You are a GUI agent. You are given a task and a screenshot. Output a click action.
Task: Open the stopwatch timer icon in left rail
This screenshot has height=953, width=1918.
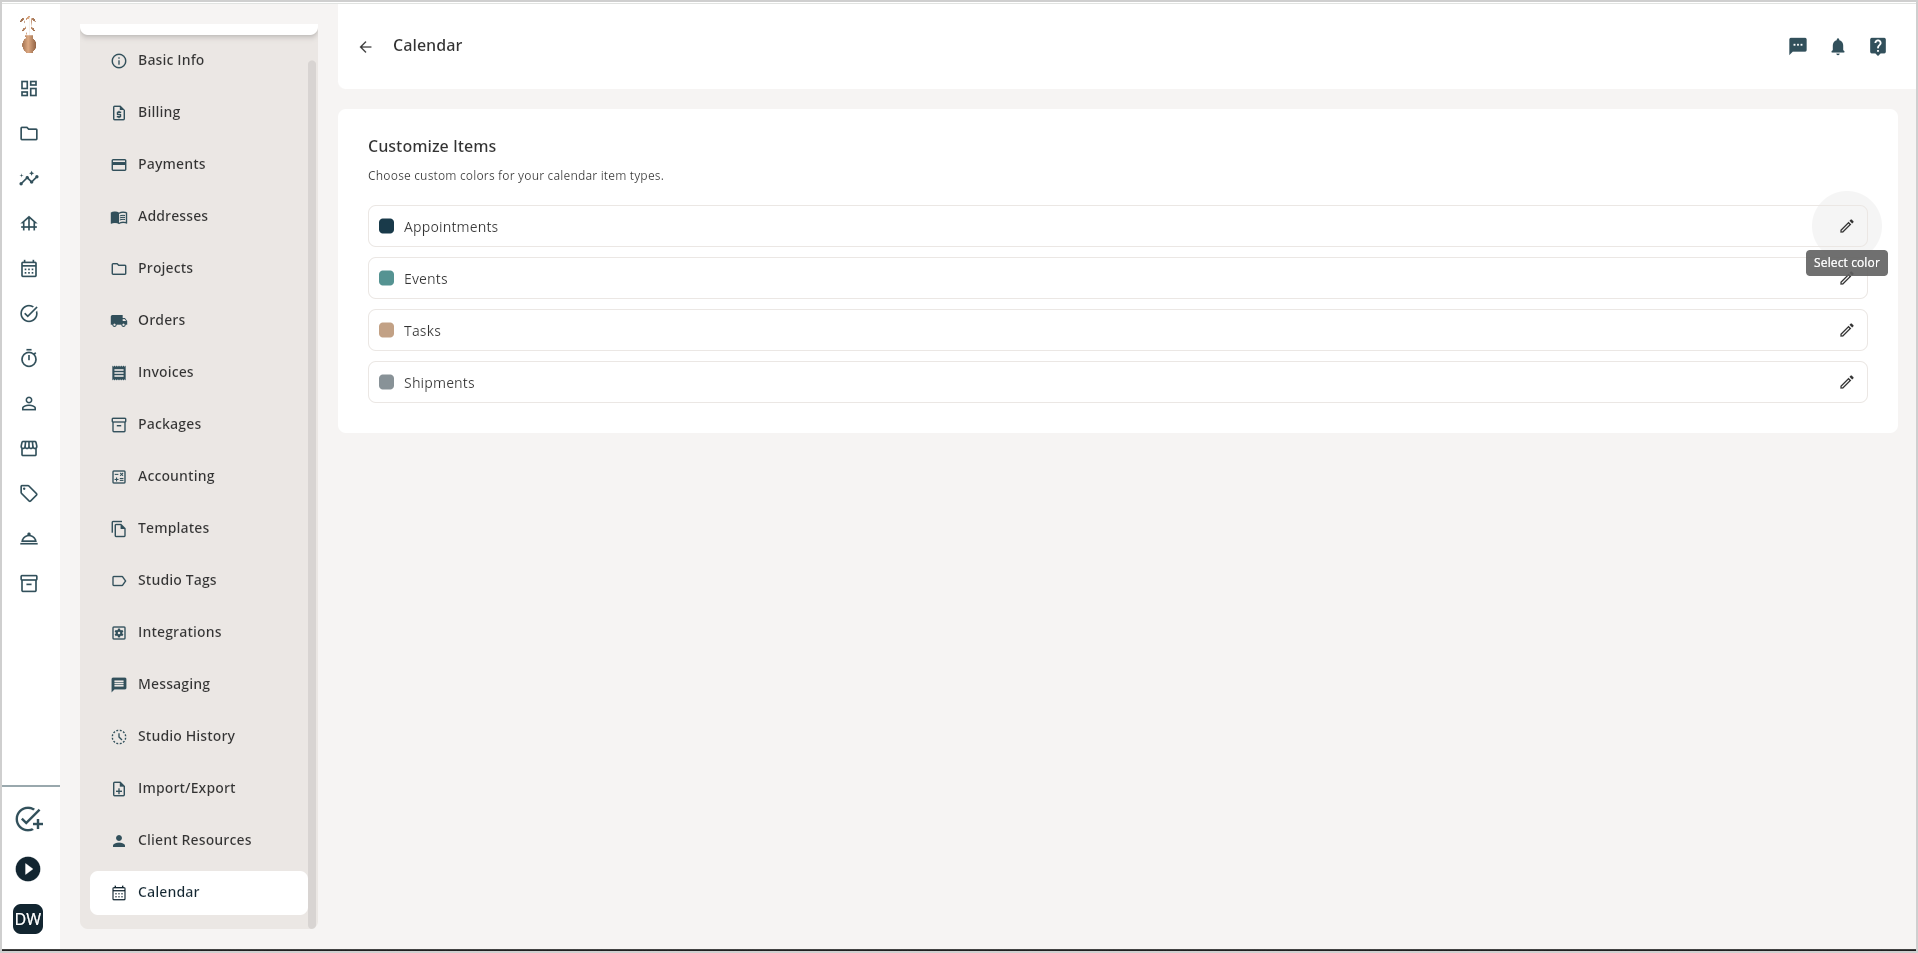pos(29,359)
